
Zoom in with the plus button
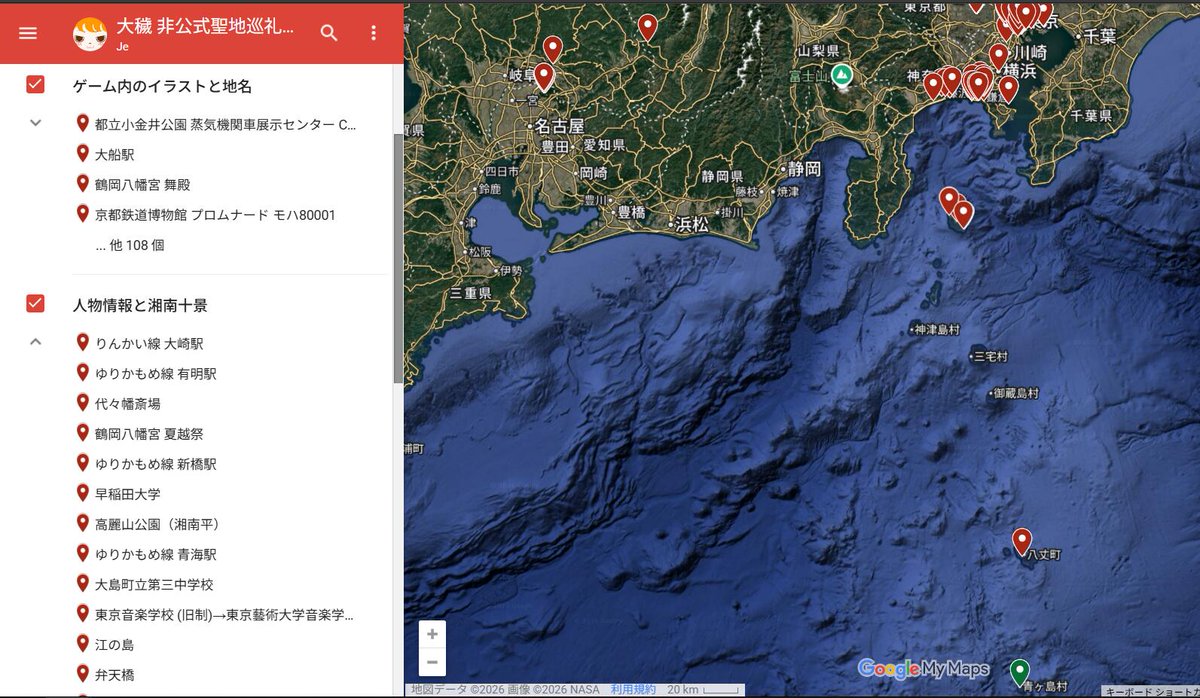pos(432,634)
